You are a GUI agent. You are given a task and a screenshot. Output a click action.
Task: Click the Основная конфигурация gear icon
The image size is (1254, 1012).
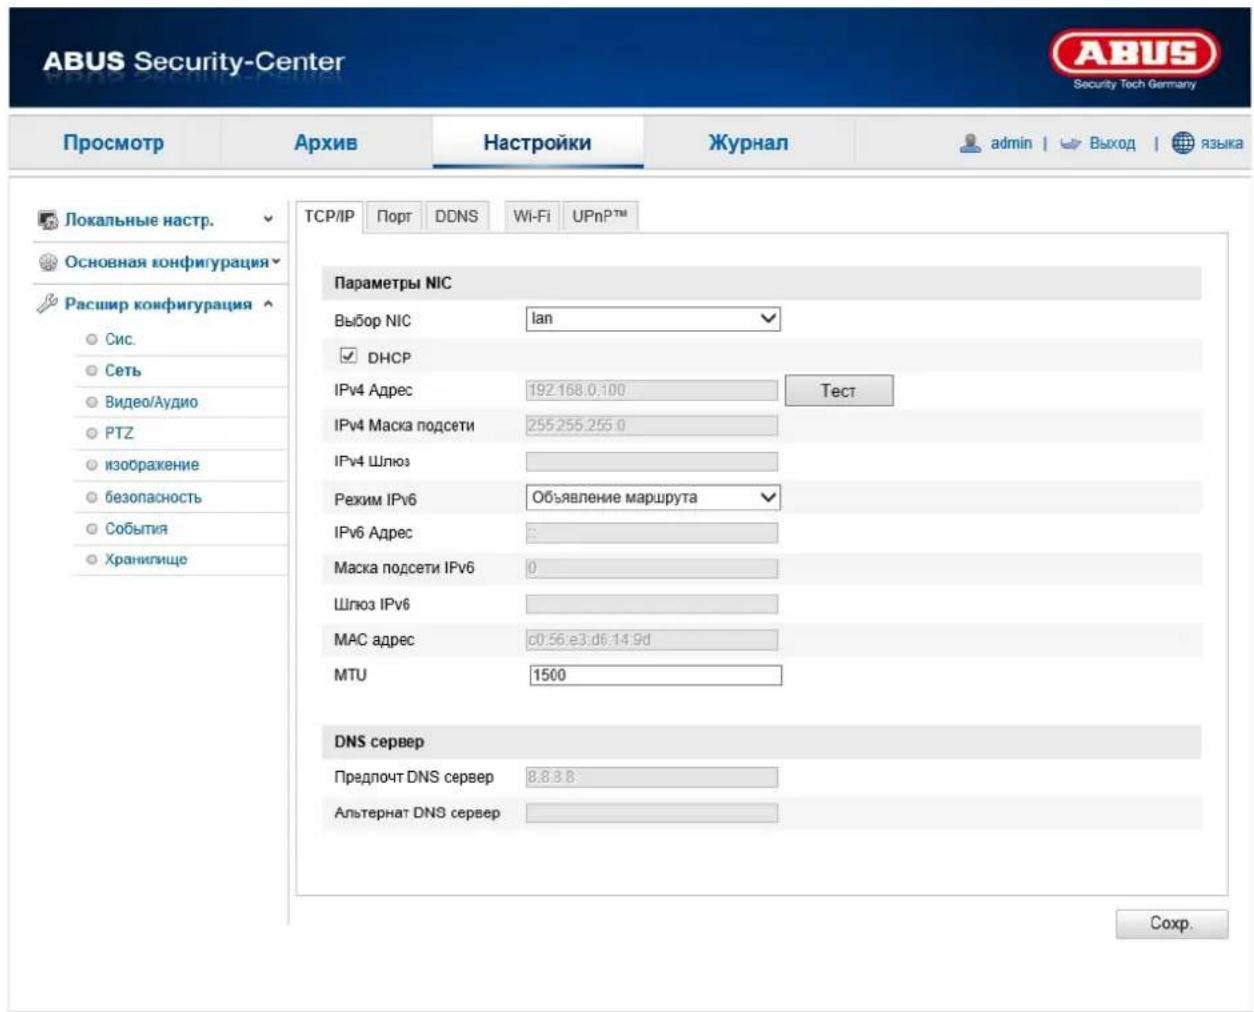tap(47, 262)
